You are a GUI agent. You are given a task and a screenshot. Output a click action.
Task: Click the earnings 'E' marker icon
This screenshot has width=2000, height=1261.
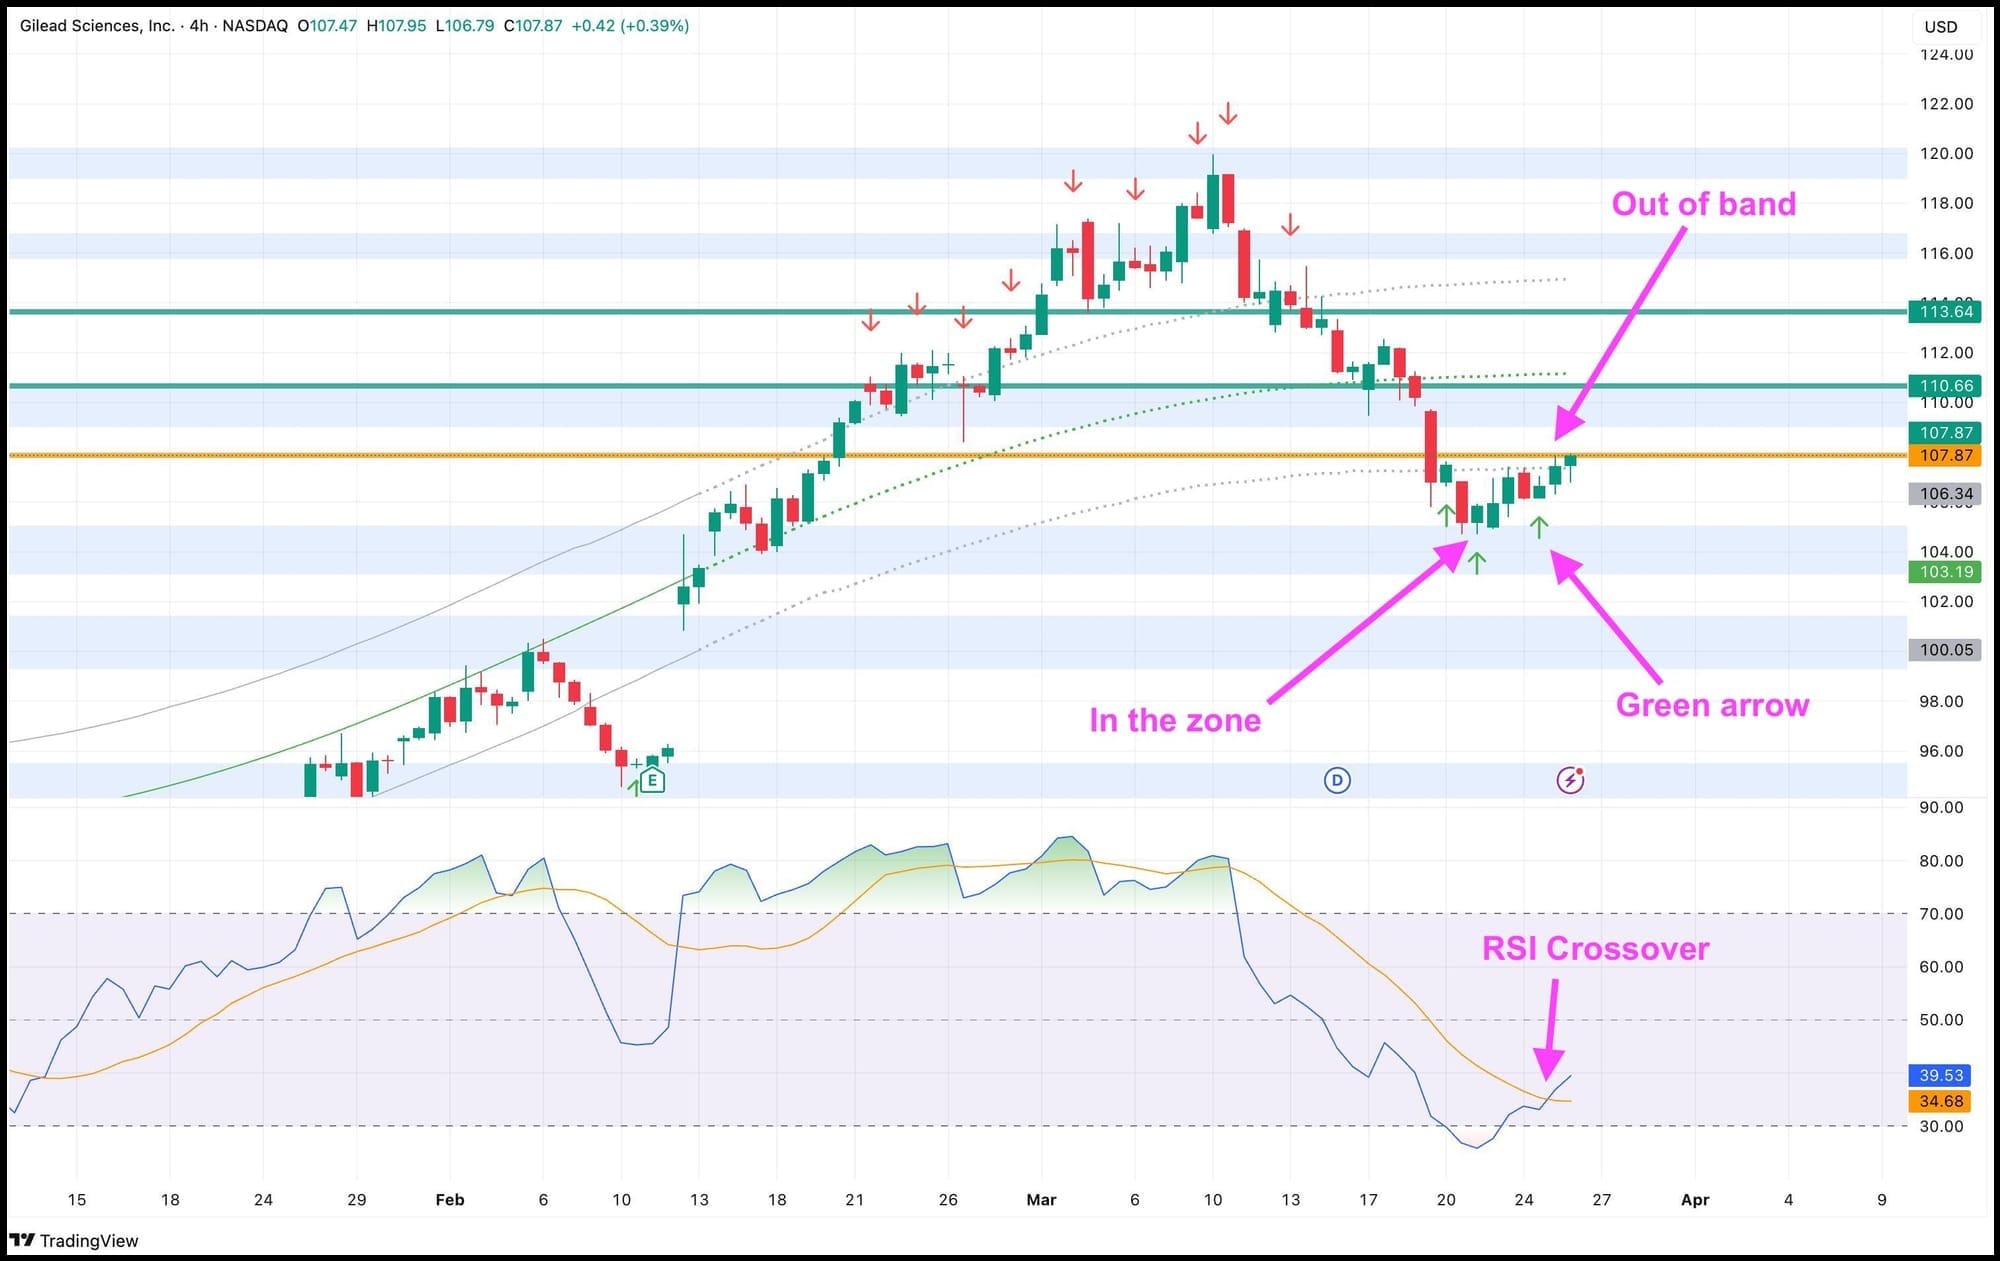[x=652, y=780]
